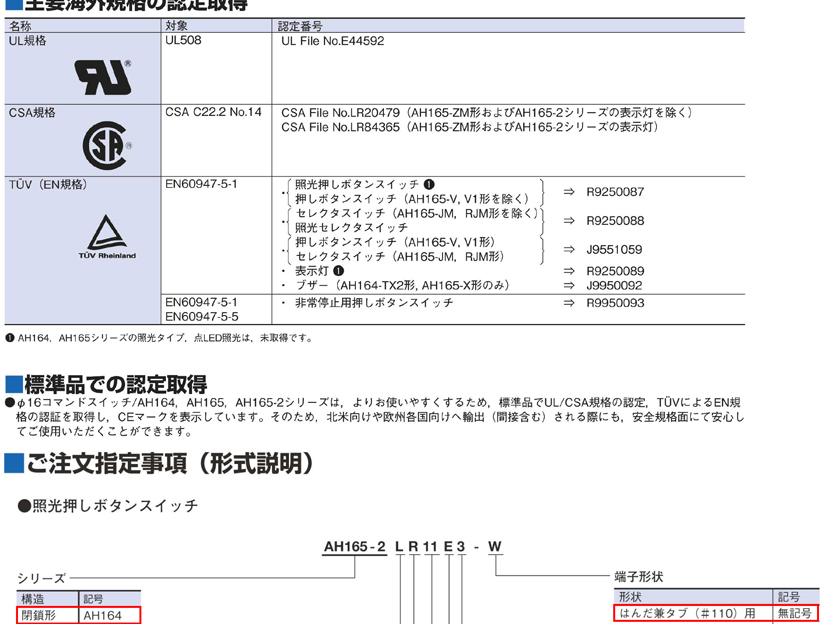The width and height of the screenshot is (830, 624).
Task: Click the 'EN60947-5-5' standard text
Action: point(202,316)
